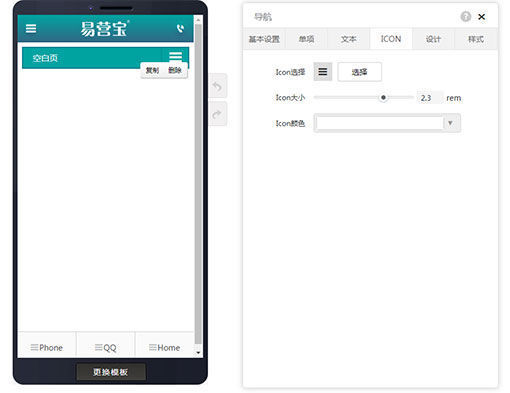The width and height of the screenshot is (510, 393).
Task: Select the ICON tab
Action: tap(391, 39)
